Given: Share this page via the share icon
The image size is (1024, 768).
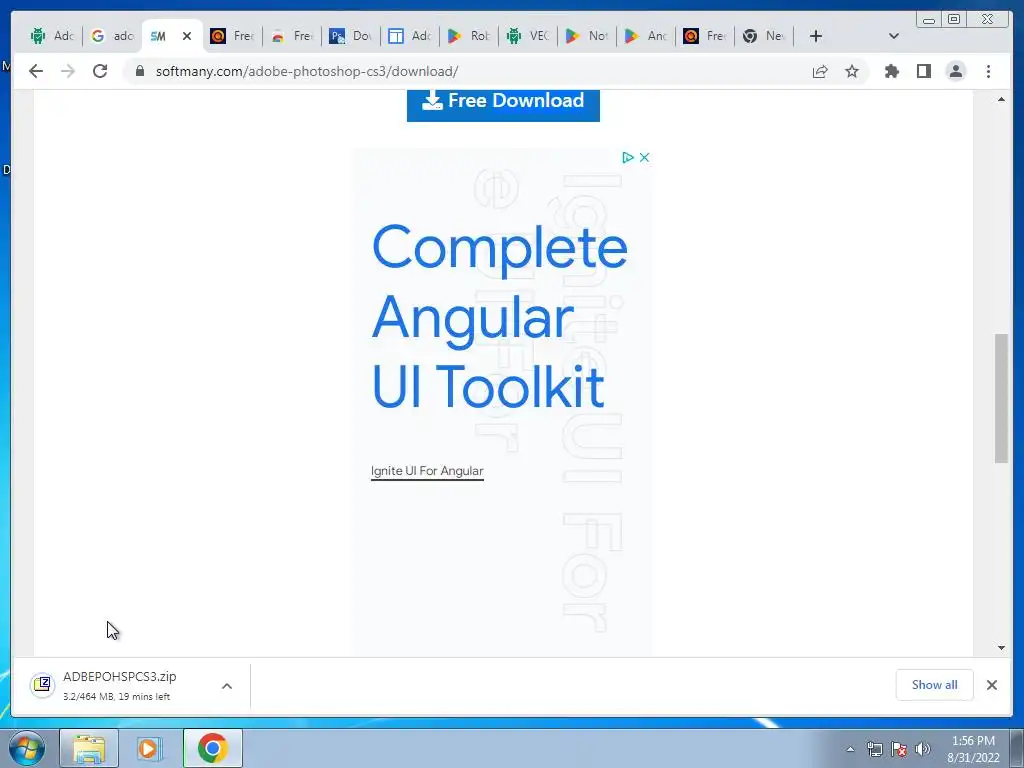Looking at the screenshot, I should (x=820, y=71).
